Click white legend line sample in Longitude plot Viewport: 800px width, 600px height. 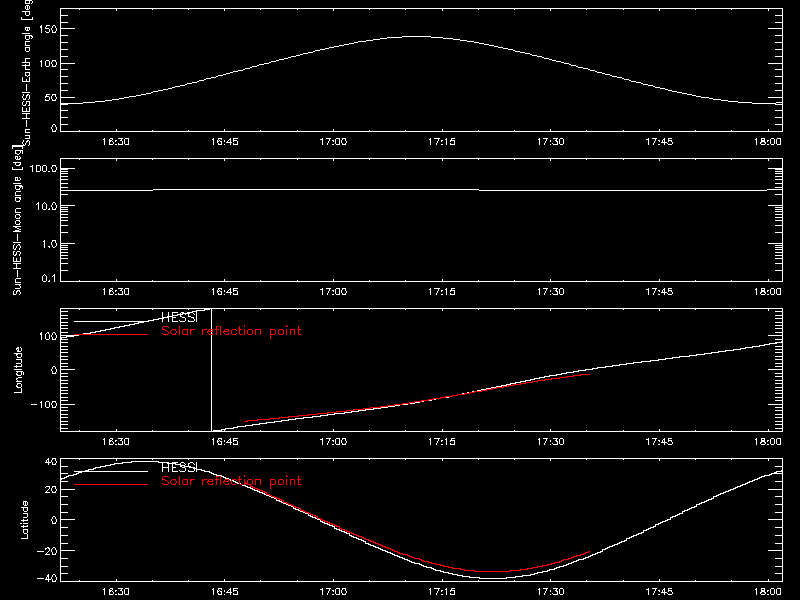[111, 321]
